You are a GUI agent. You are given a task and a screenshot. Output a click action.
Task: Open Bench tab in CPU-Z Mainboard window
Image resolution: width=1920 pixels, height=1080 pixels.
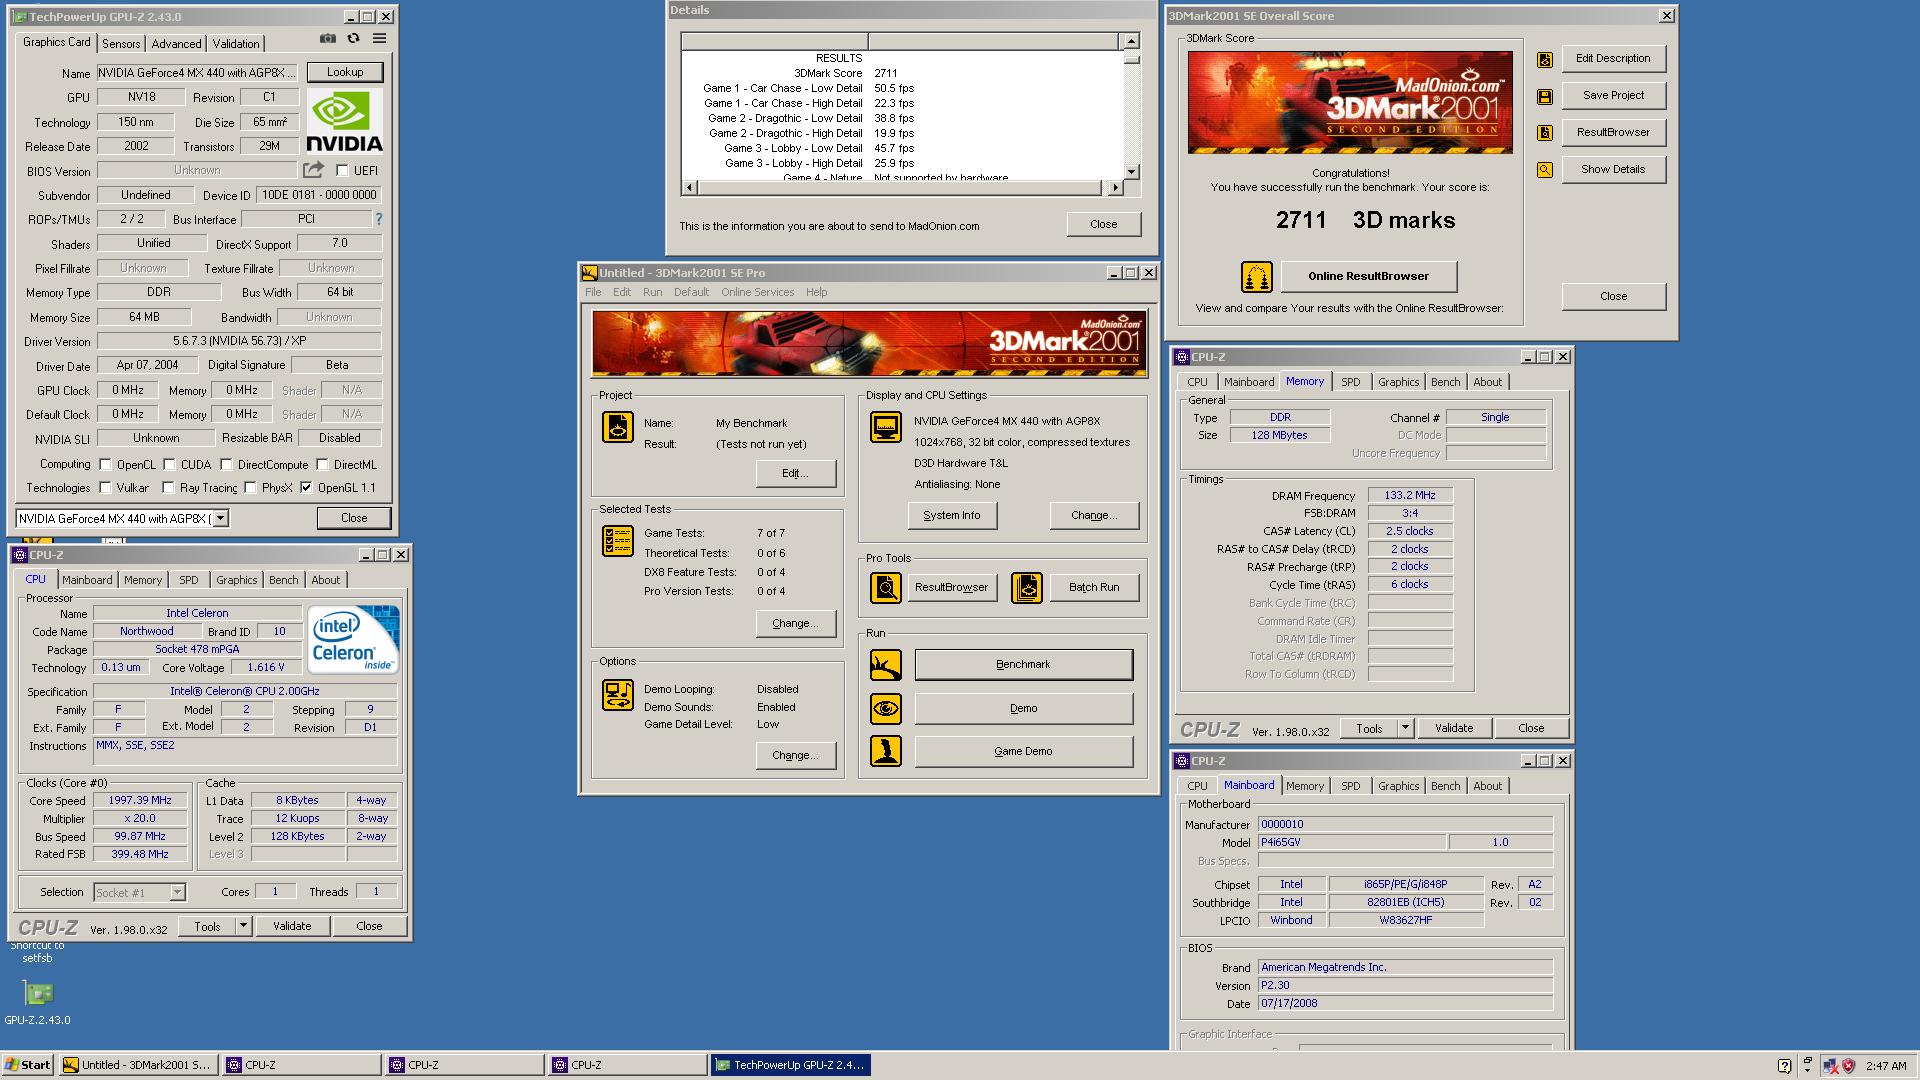1445,786
